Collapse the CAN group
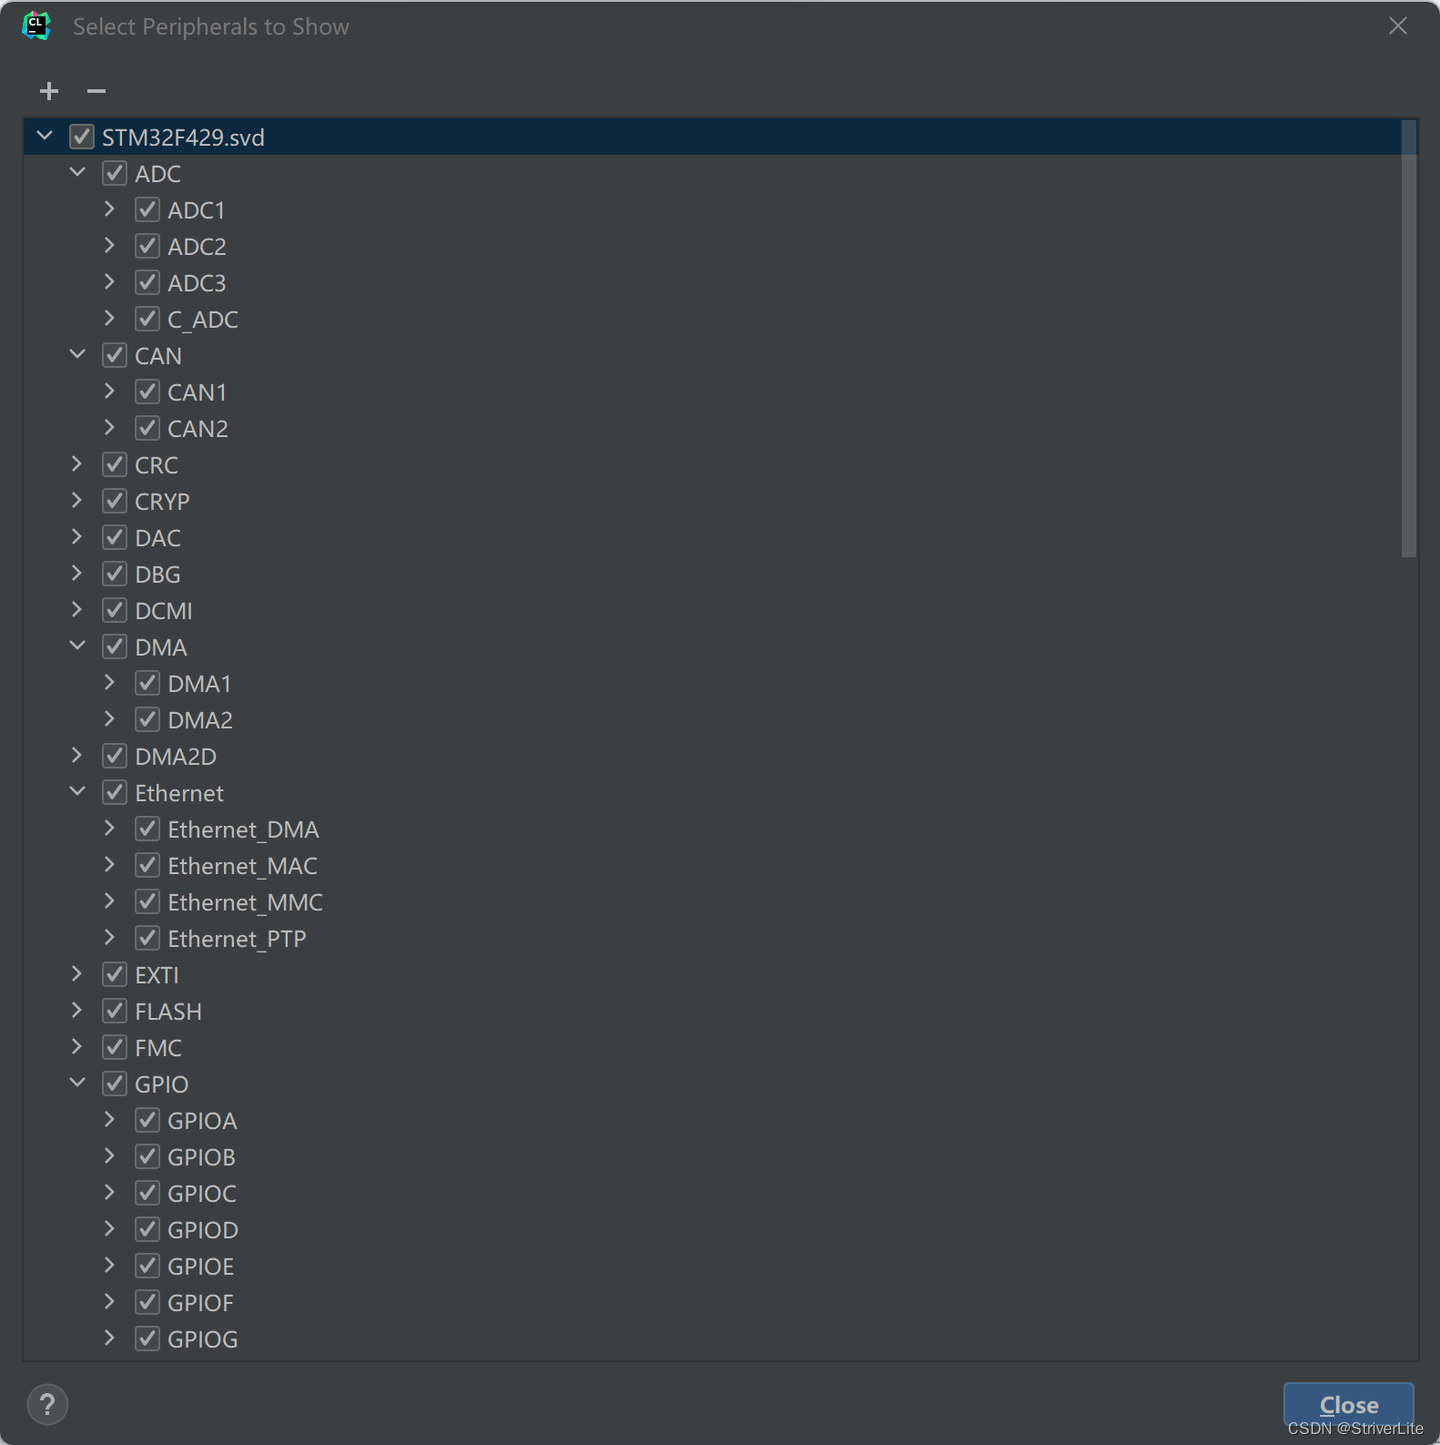1440x1445 pixels. [x=77, y=354]
